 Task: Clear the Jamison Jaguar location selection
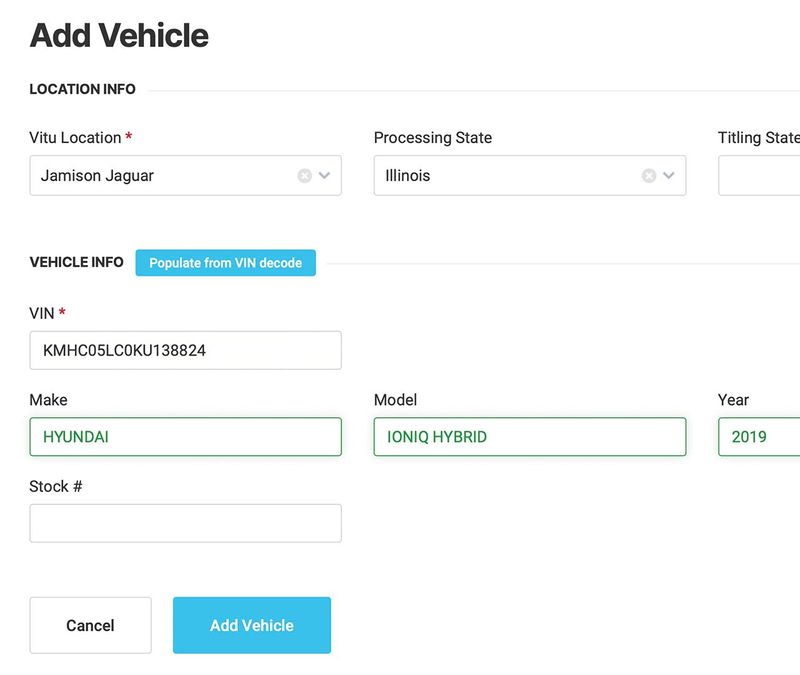click(x=305, y=176)
